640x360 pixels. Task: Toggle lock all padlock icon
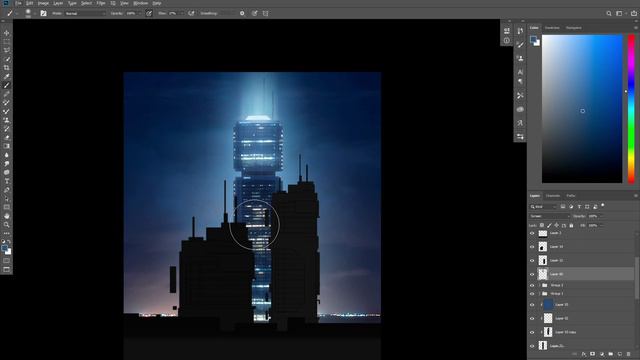click(571, 225)
